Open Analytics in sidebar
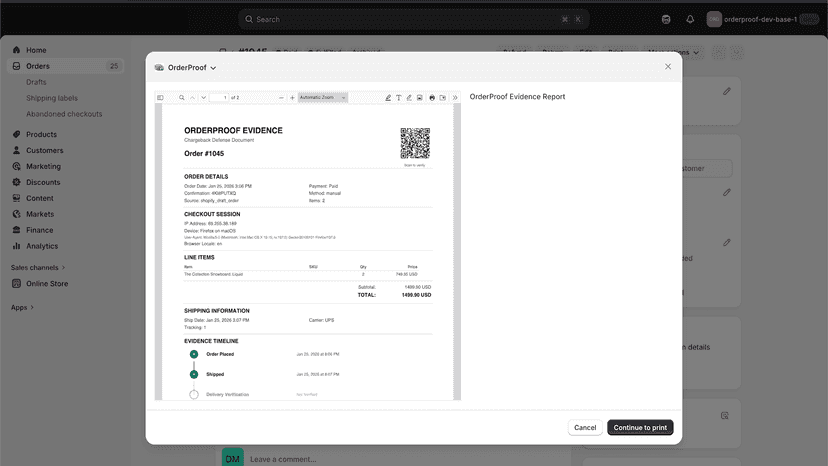 [42, 246]
